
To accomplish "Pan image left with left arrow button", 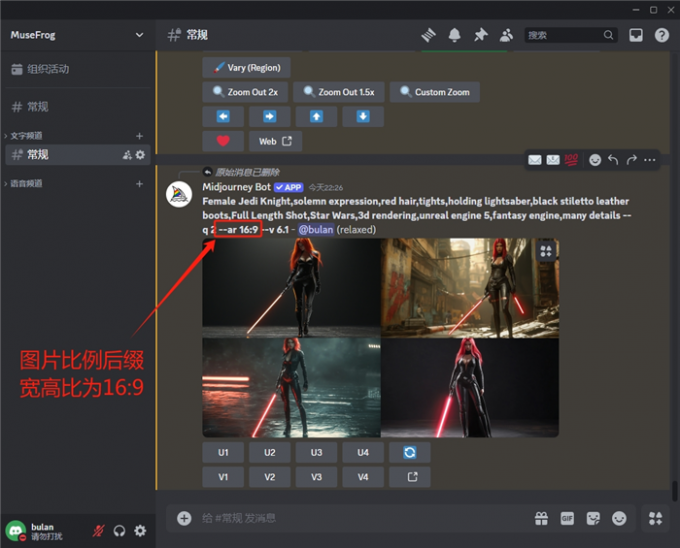I will [223, 117].
